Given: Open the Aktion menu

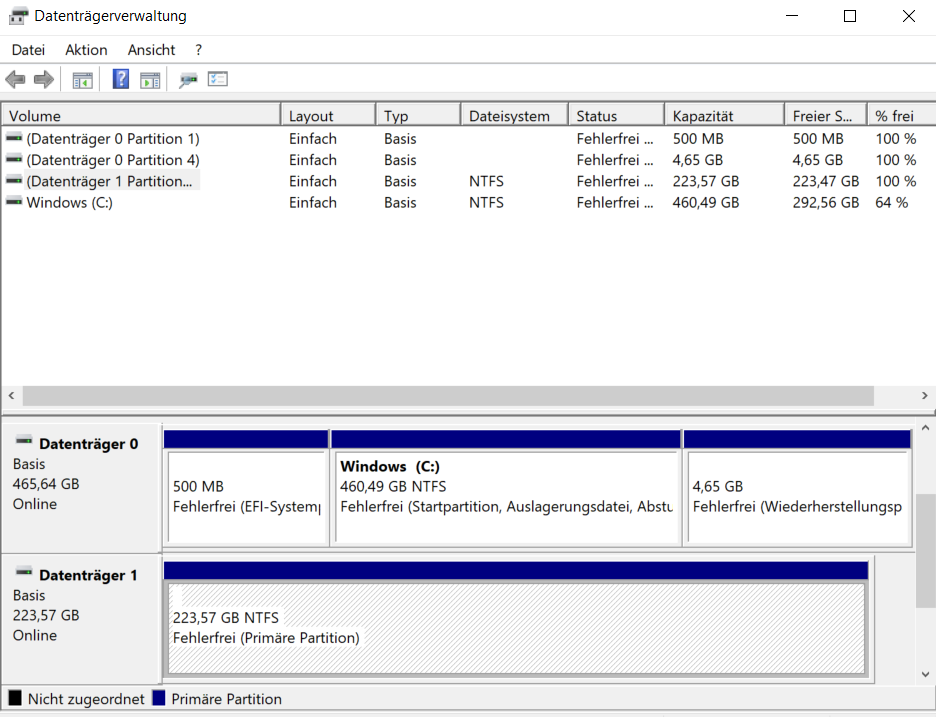Looking at the screenshot, I should 86,50.
